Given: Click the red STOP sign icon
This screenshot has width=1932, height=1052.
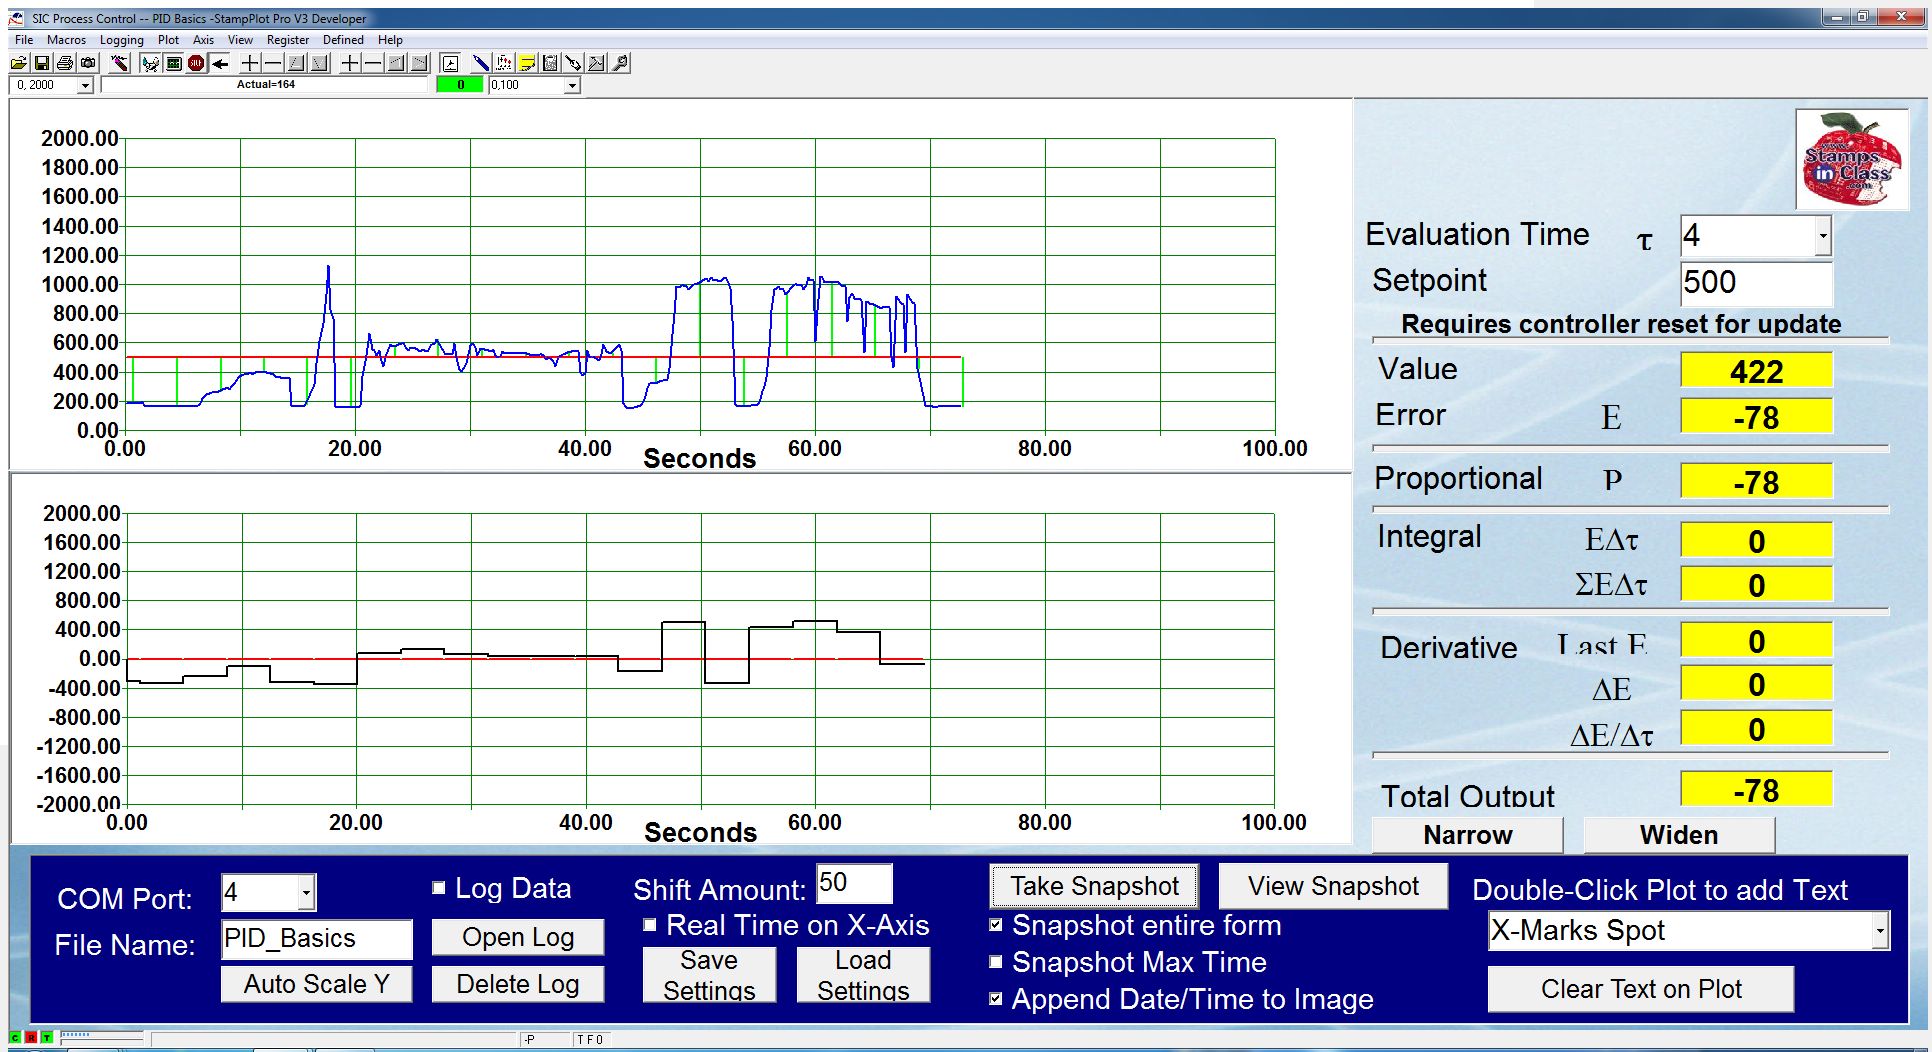Looking at the screenshot, I should (196, 63).
